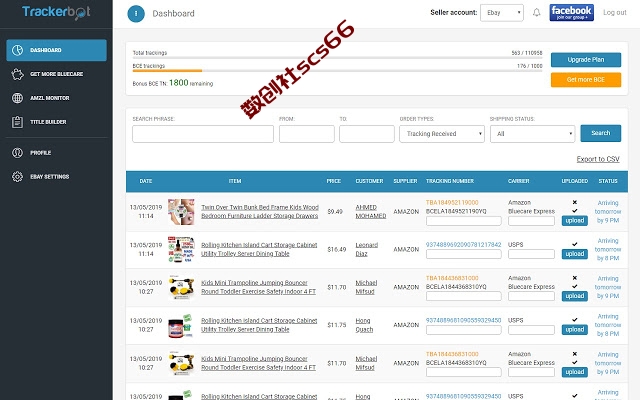Open the Shipping Status All dropdown
The height and width of the screenshot is (400, 640).
[533, 134]
